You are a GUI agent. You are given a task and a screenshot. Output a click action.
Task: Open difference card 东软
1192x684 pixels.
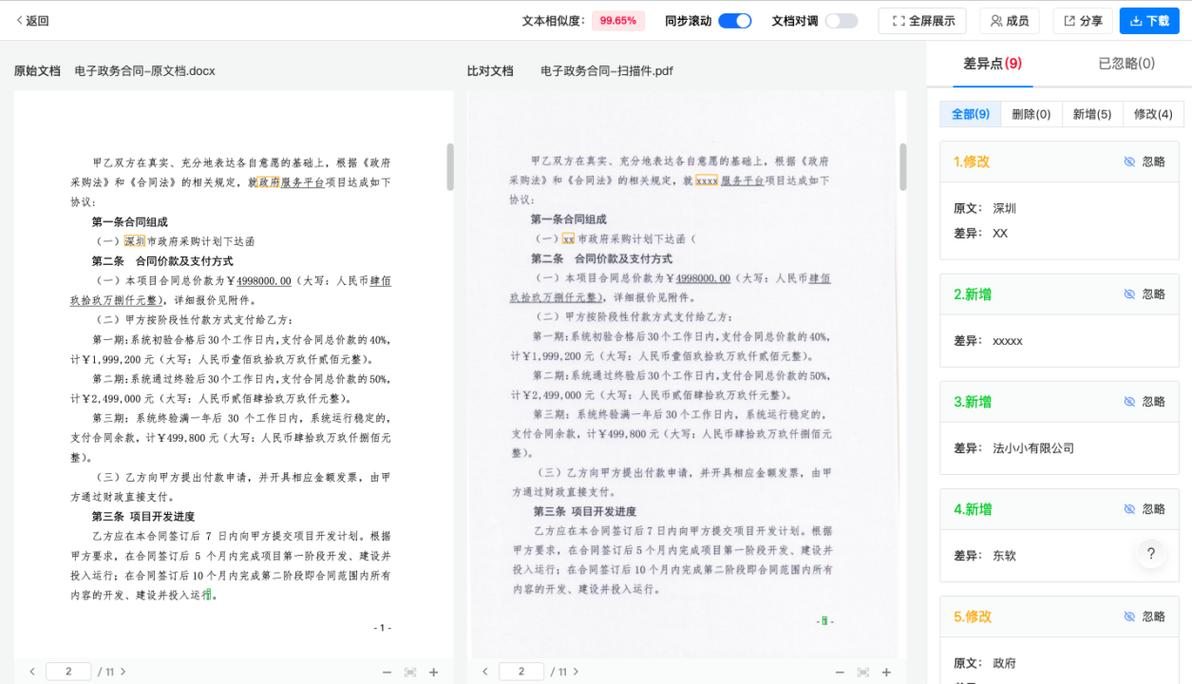(x=1059, y=536)
